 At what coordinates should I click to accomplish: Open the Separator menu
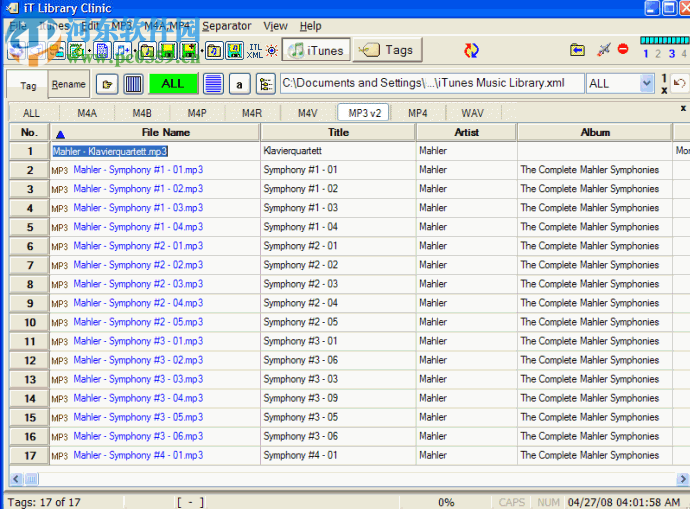227,26
